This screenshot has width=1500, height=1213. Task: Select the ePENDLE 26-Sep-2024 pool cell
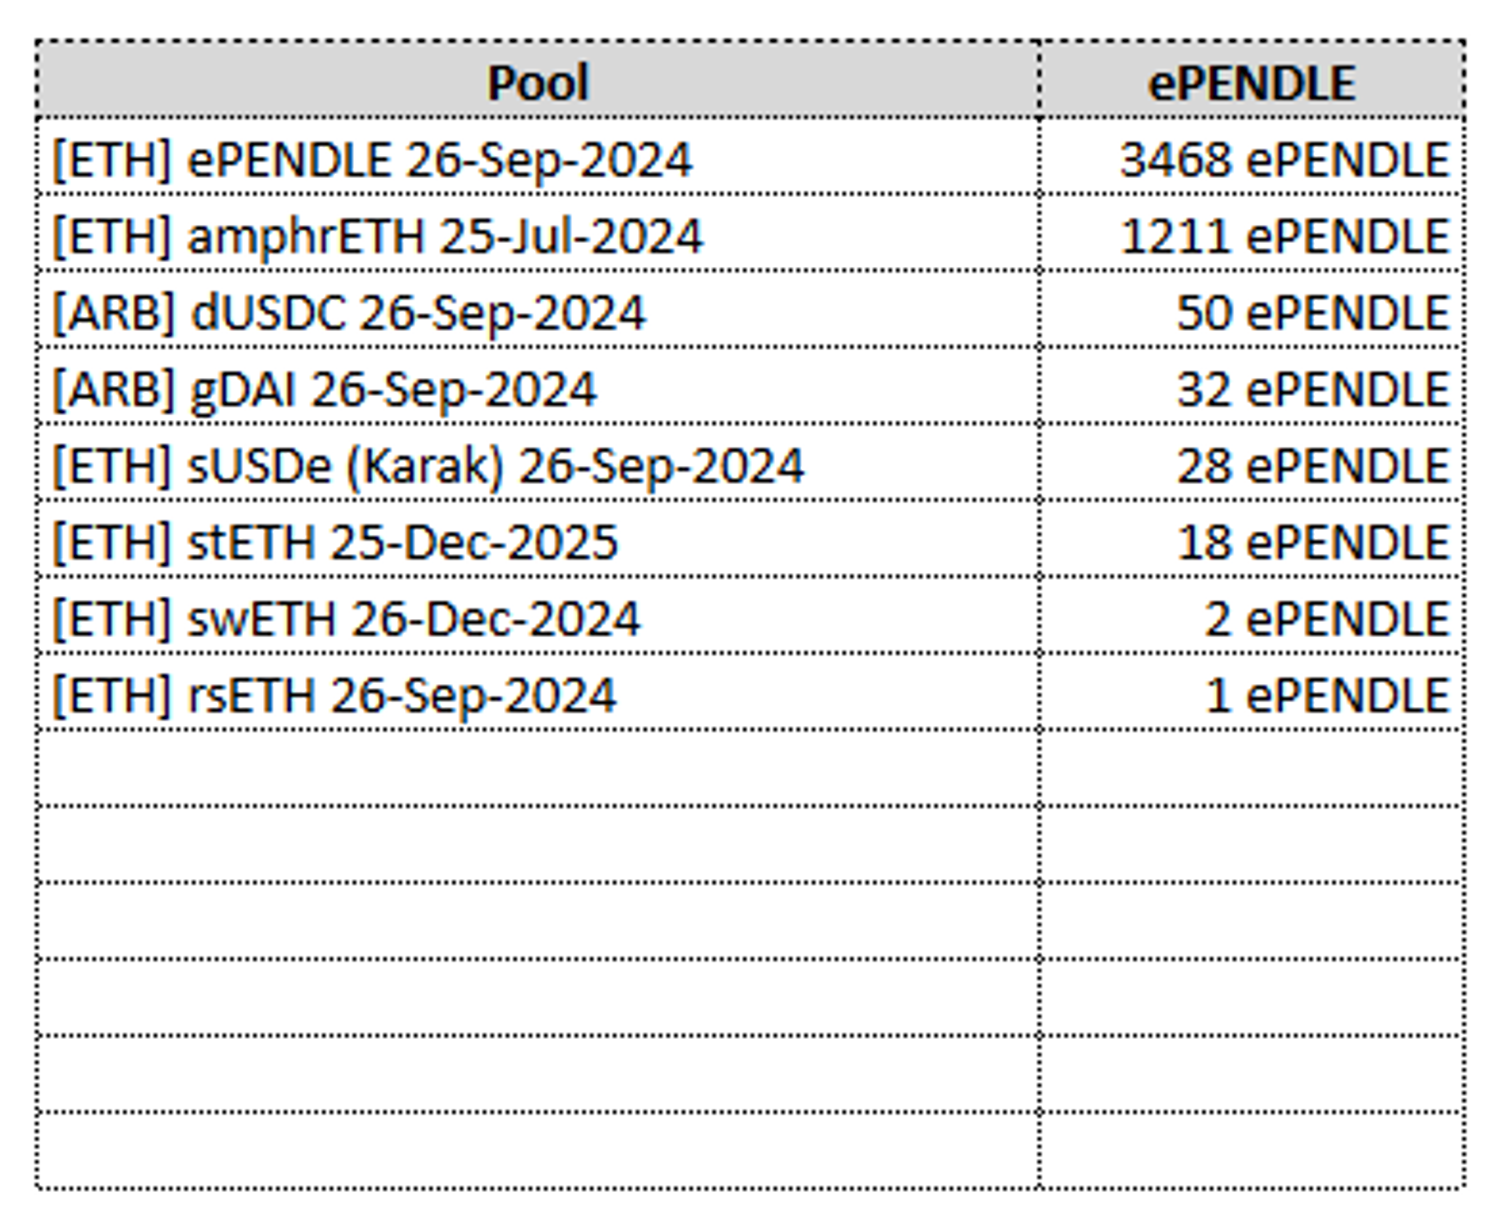pyautogui.click(x=372, y=159)
